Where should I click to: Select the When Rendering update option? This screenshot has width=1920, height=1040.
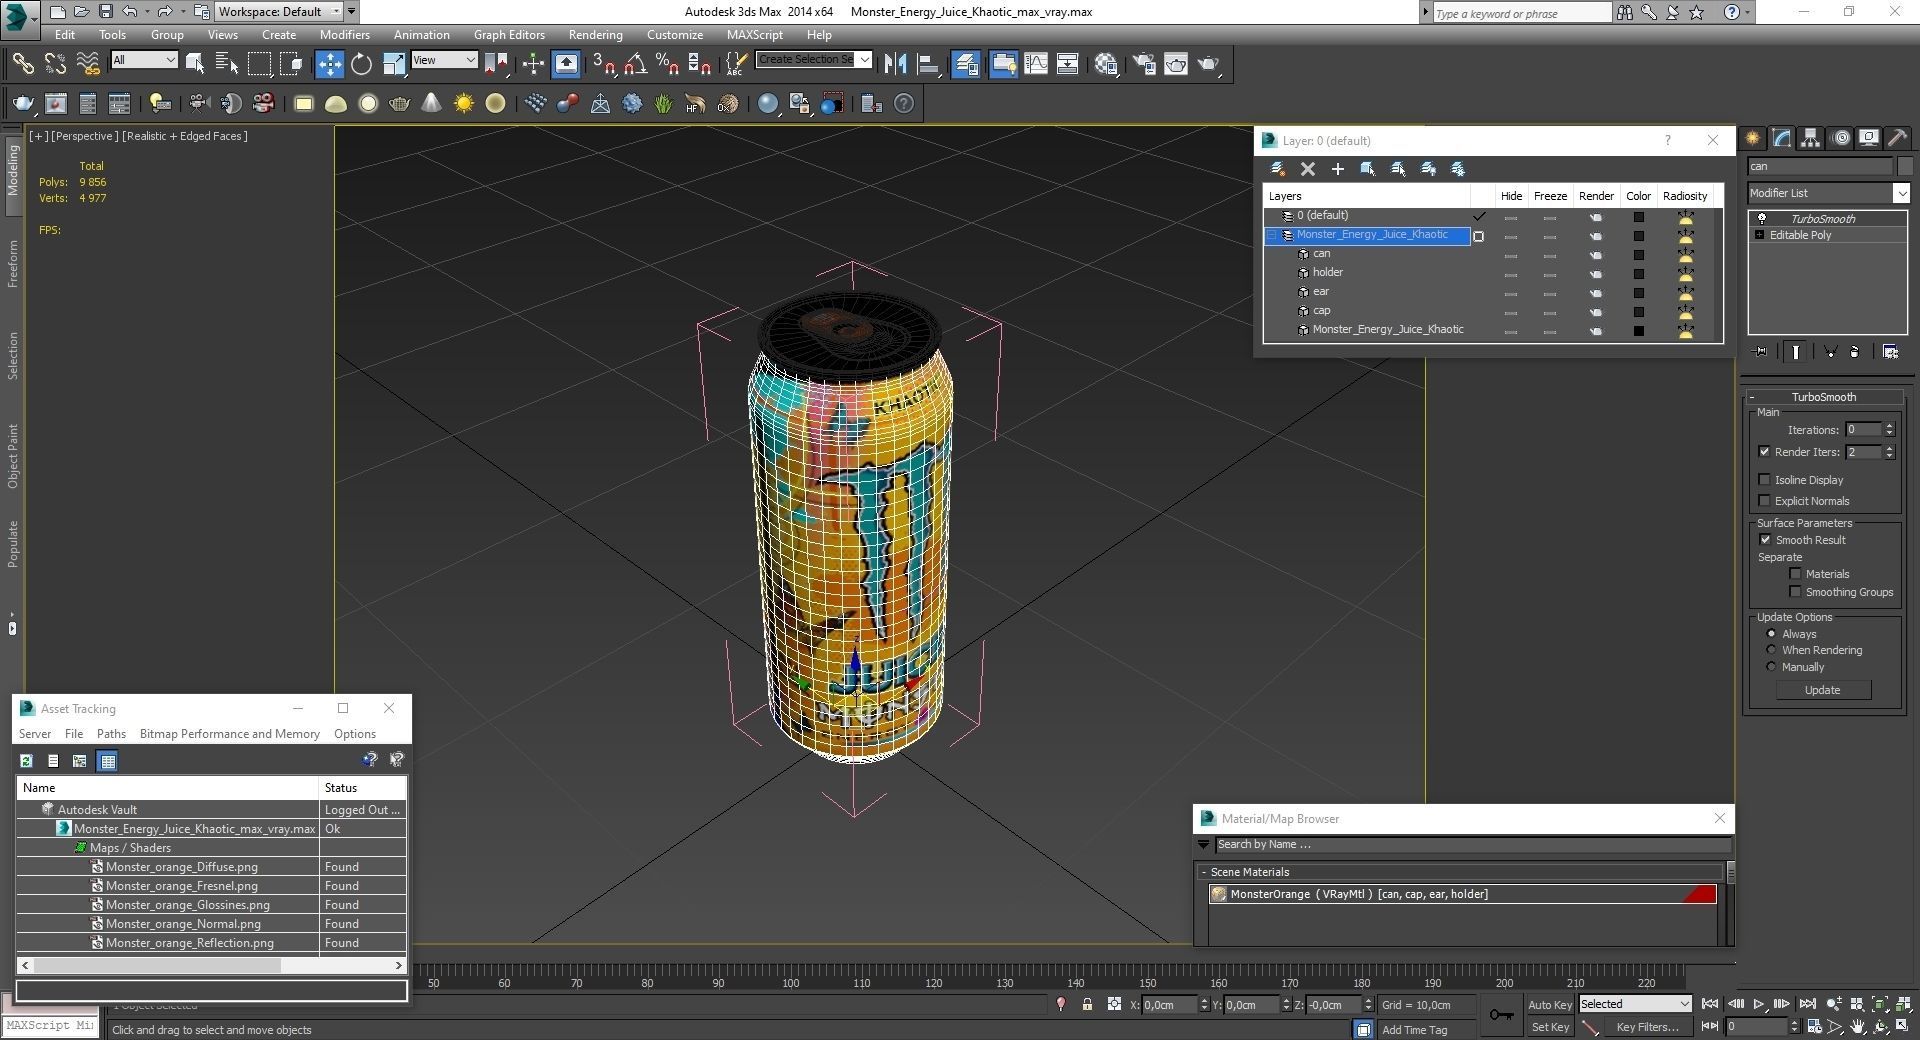[x=1771, y=650]
